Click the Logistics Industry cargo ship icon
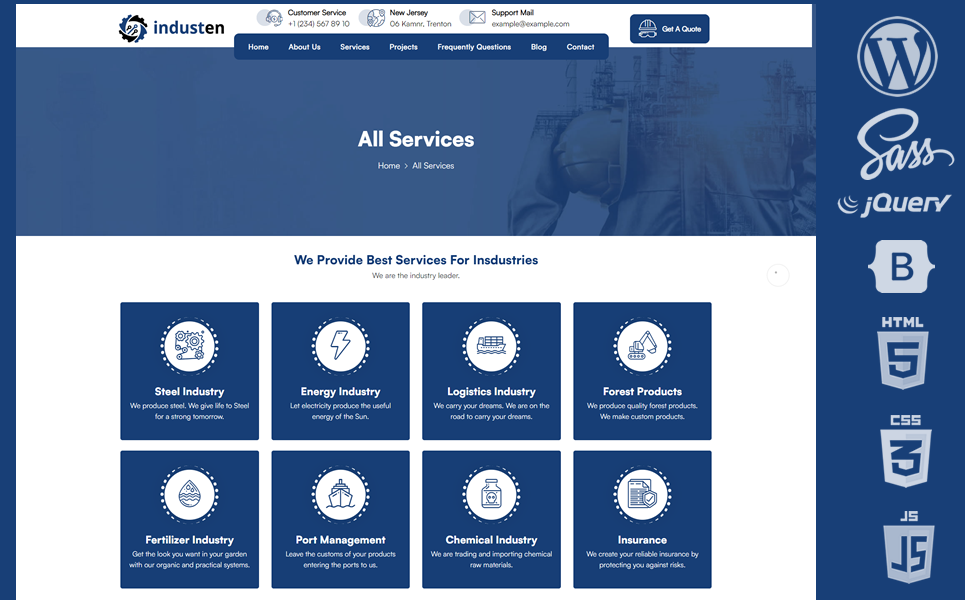Viewport: 965px width, 600px height. coord(491,346)
